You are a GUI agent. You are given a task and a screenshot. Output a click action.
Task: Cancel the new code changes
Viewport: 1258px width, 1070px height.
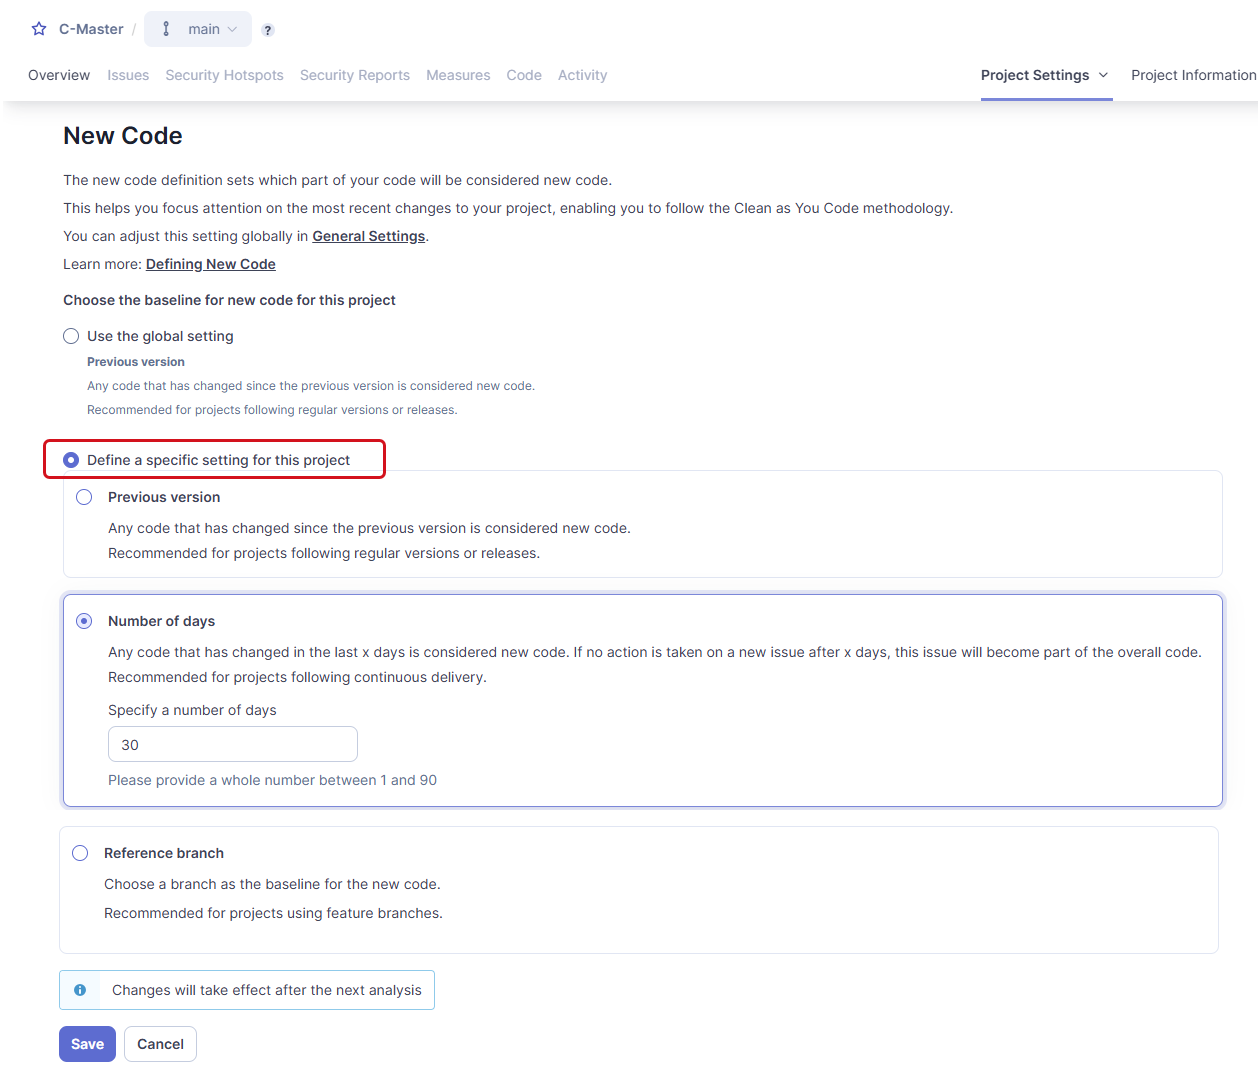(x=160, y=1043)
